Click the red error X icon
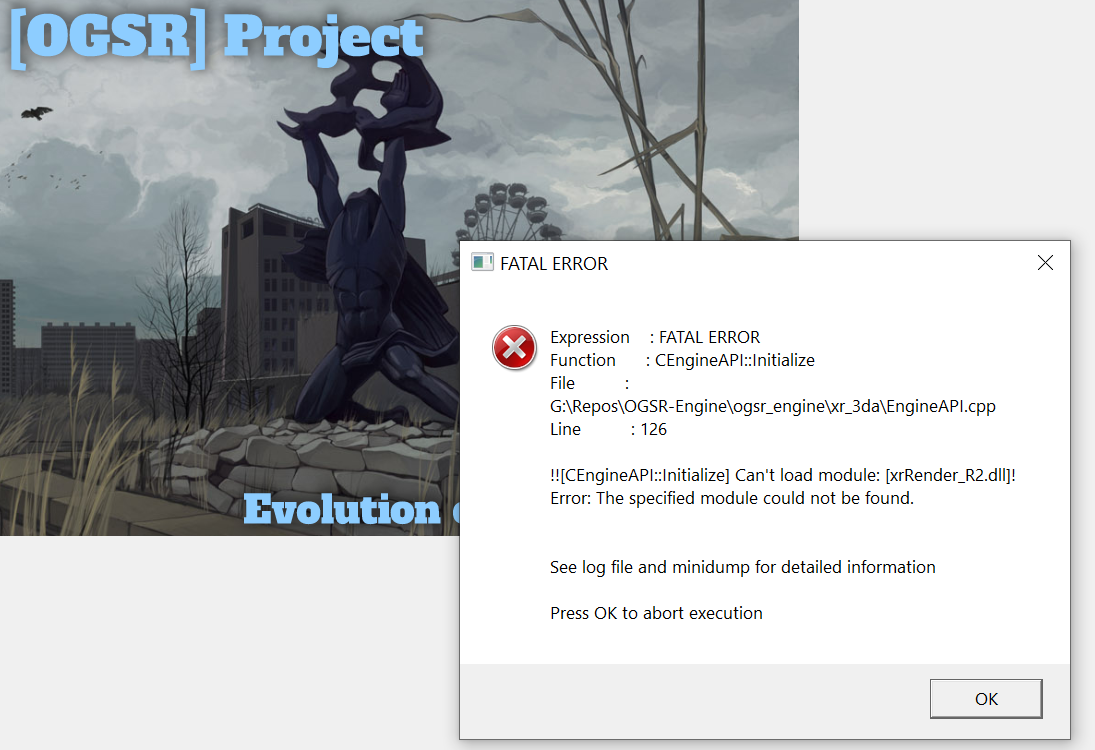 coord(514,348)
